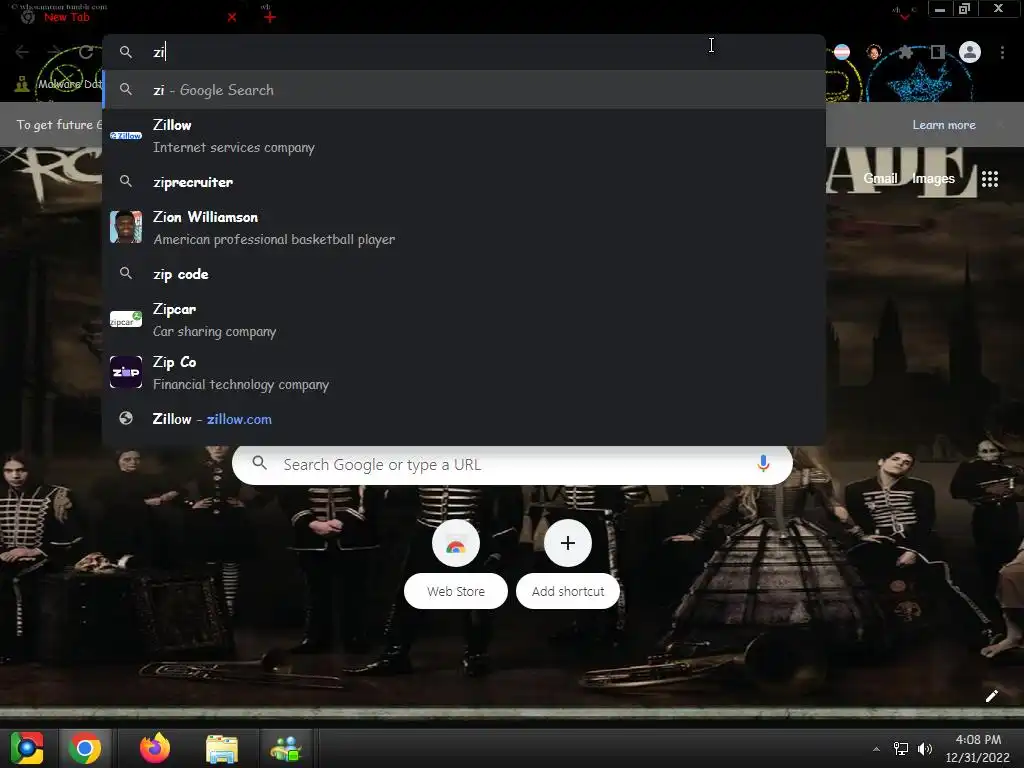The width and height of the screenshot is (1024, 768).
Task: Show hidden tray icons arrow
Action: coord(876,749)
